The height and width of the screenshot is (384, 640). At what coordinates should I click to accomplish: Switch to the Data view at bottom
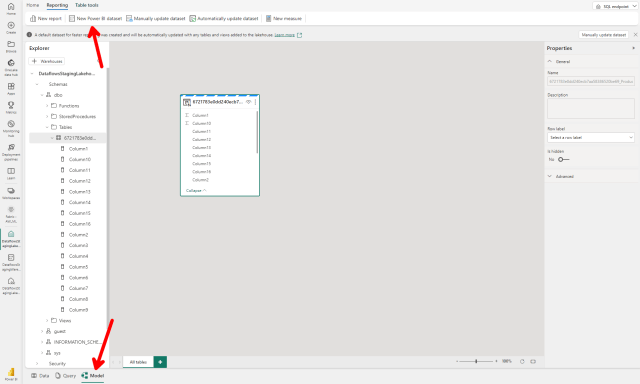[x=40, y=376]
